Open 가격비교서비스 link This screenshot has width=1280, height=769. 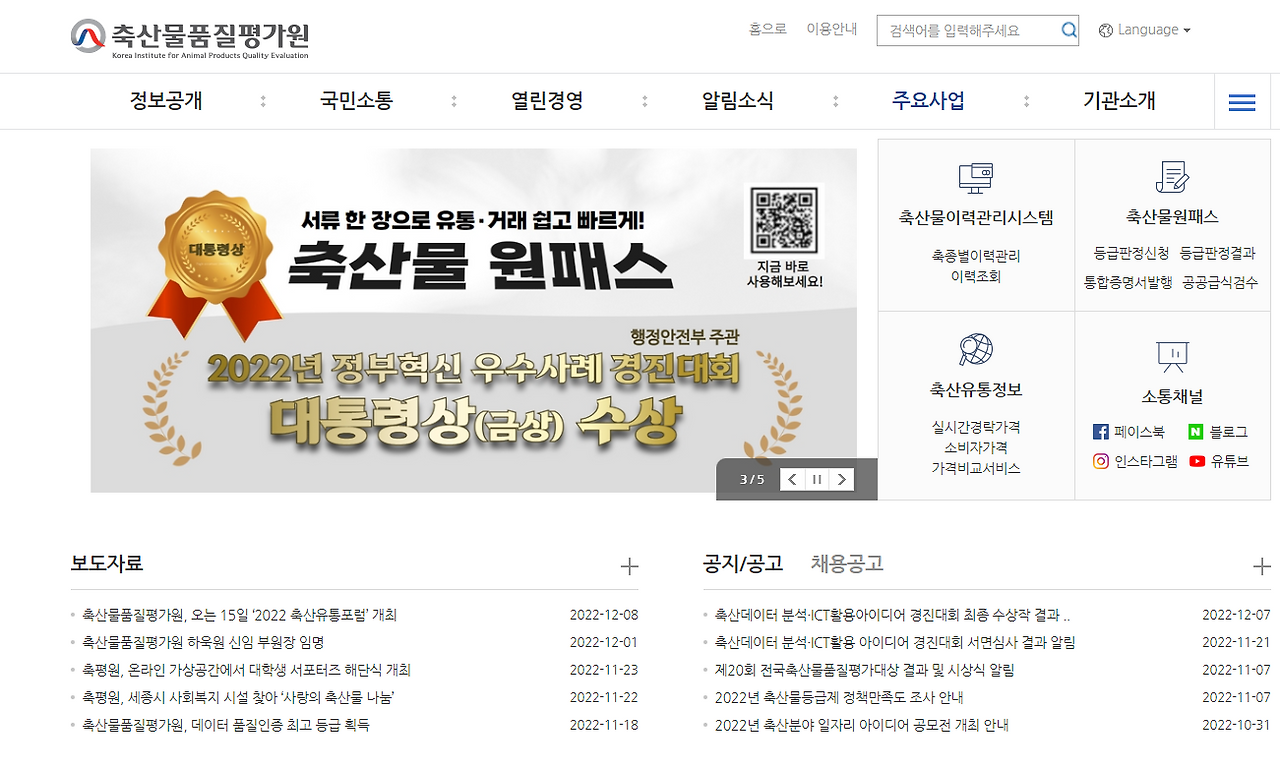976,468
